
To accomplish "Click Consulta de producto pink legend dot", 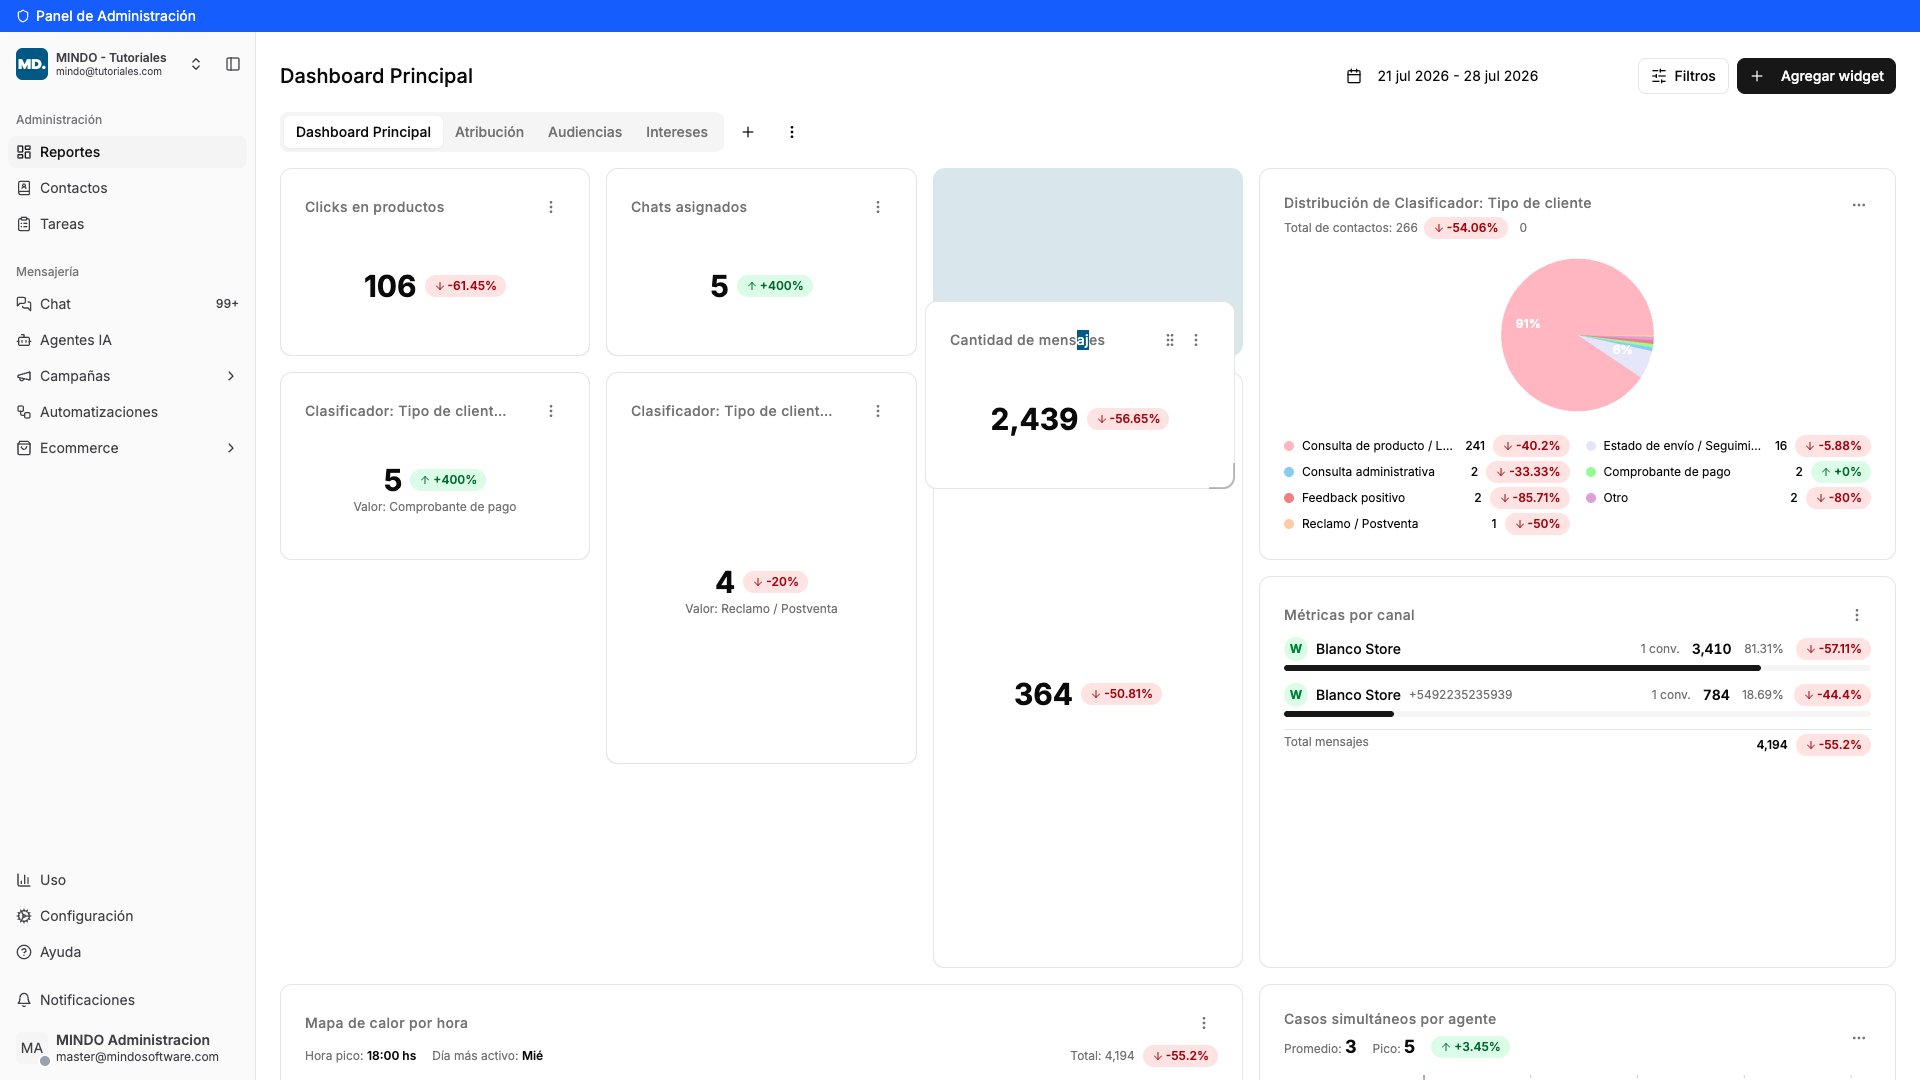I will [x=1289, y=446].
